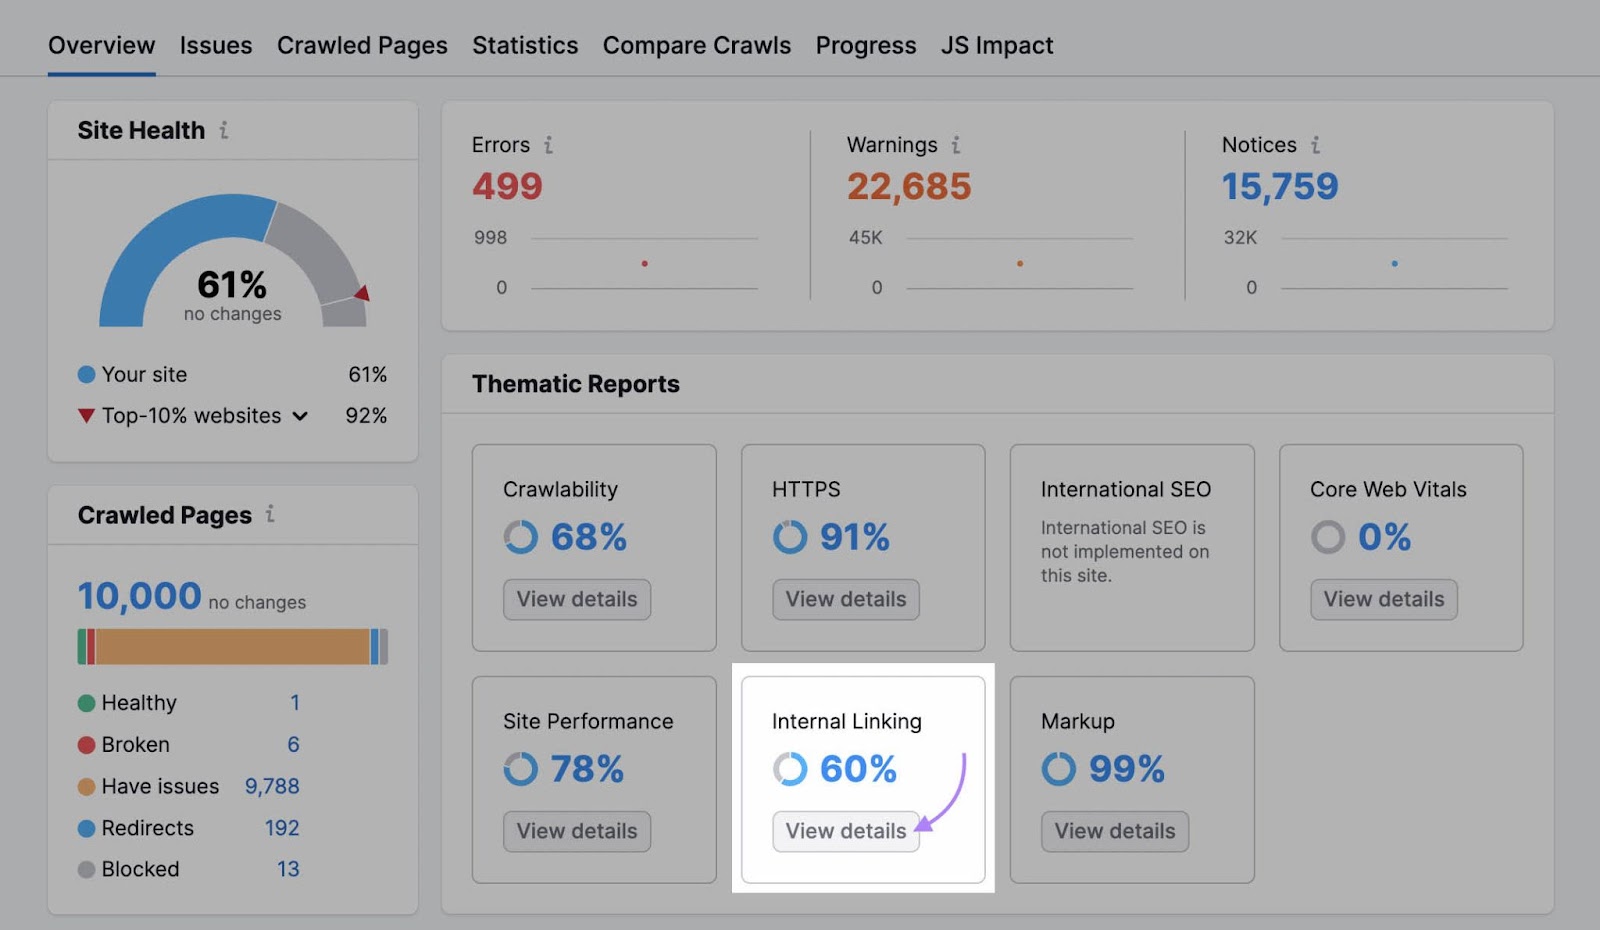The width and height of the screenshot is (1600, 930).
Task: Click the Markup progress ring icon
Action: (x=1059, y=769)
